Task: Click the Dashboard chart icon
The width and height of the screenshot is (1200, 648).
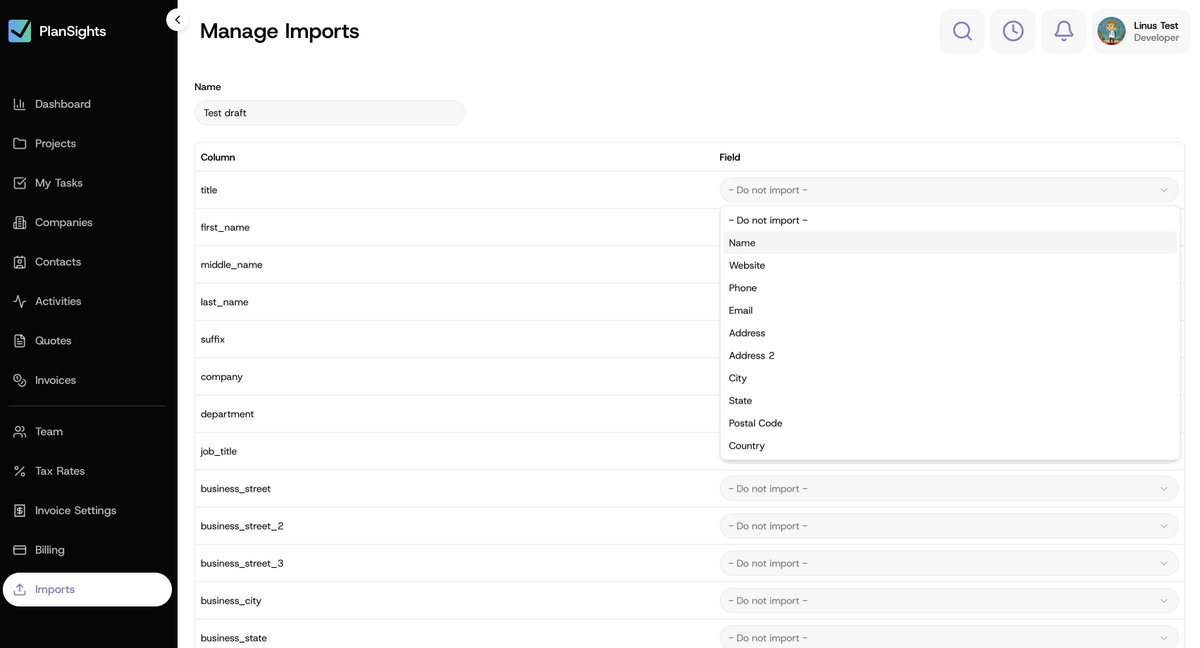Action: pos(19,104)
